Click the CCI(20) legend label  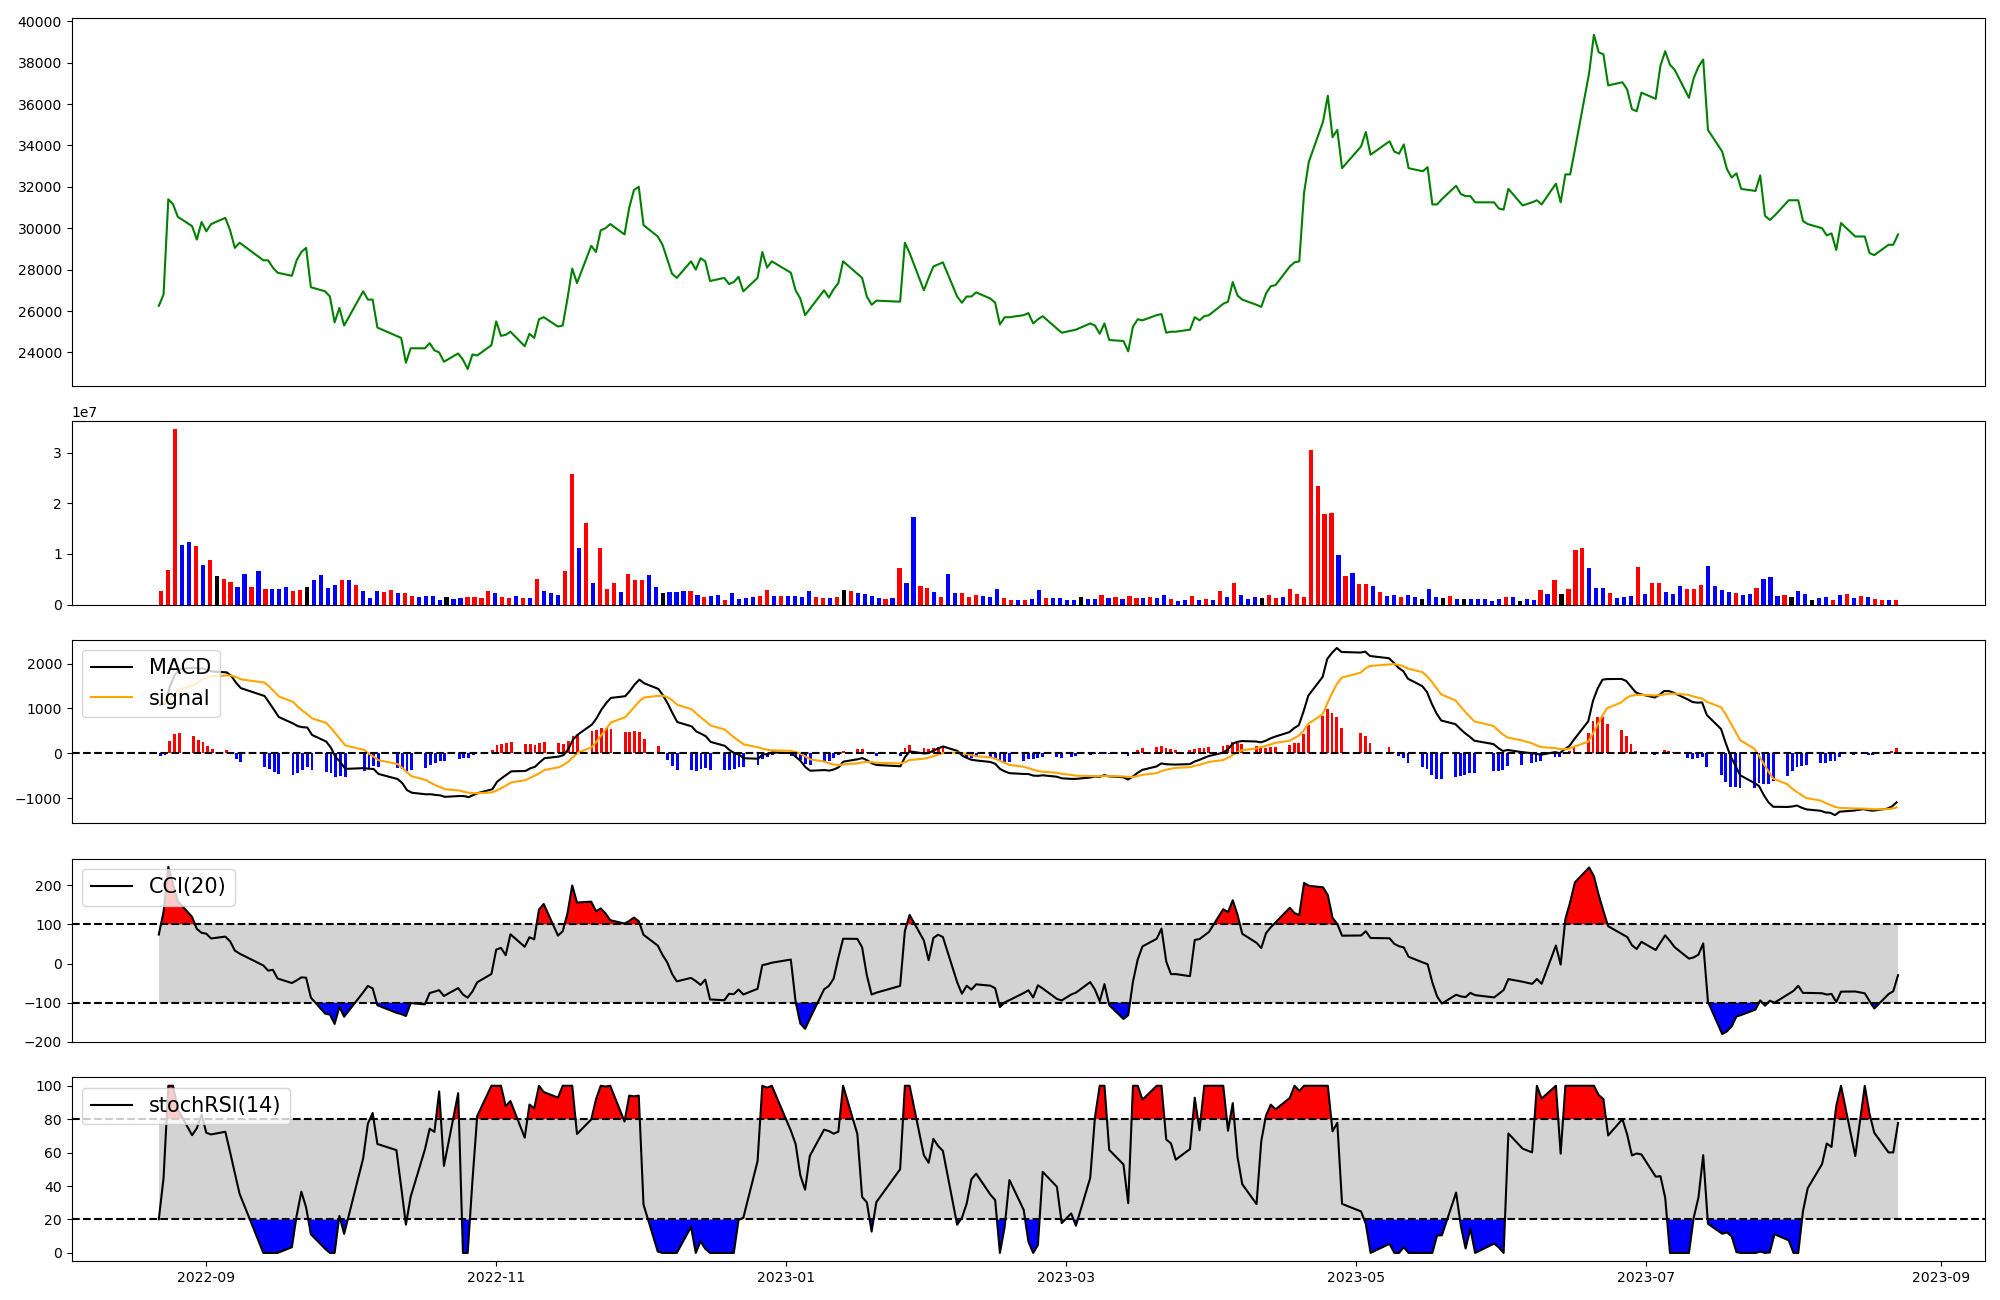(187, 886)
